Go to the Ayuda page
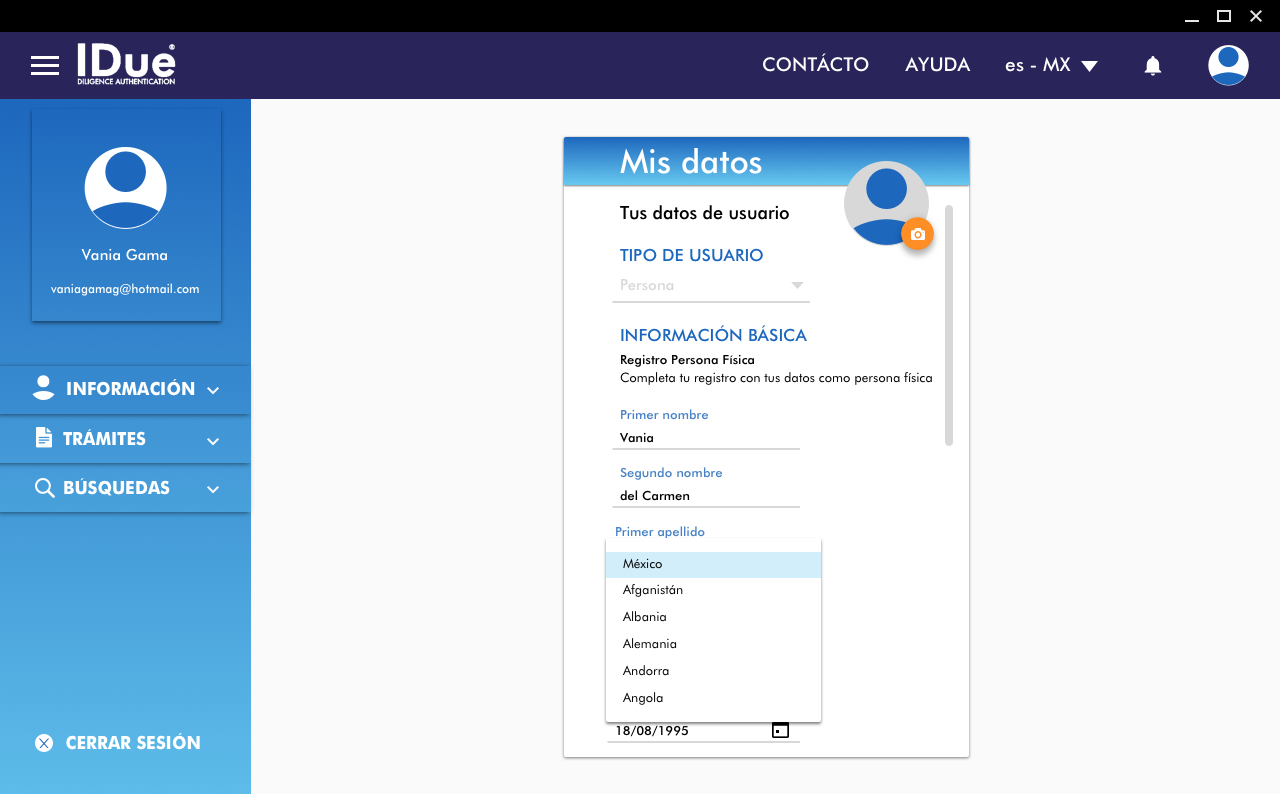The width and height of the screenshot is (1280, 794). 937,65
